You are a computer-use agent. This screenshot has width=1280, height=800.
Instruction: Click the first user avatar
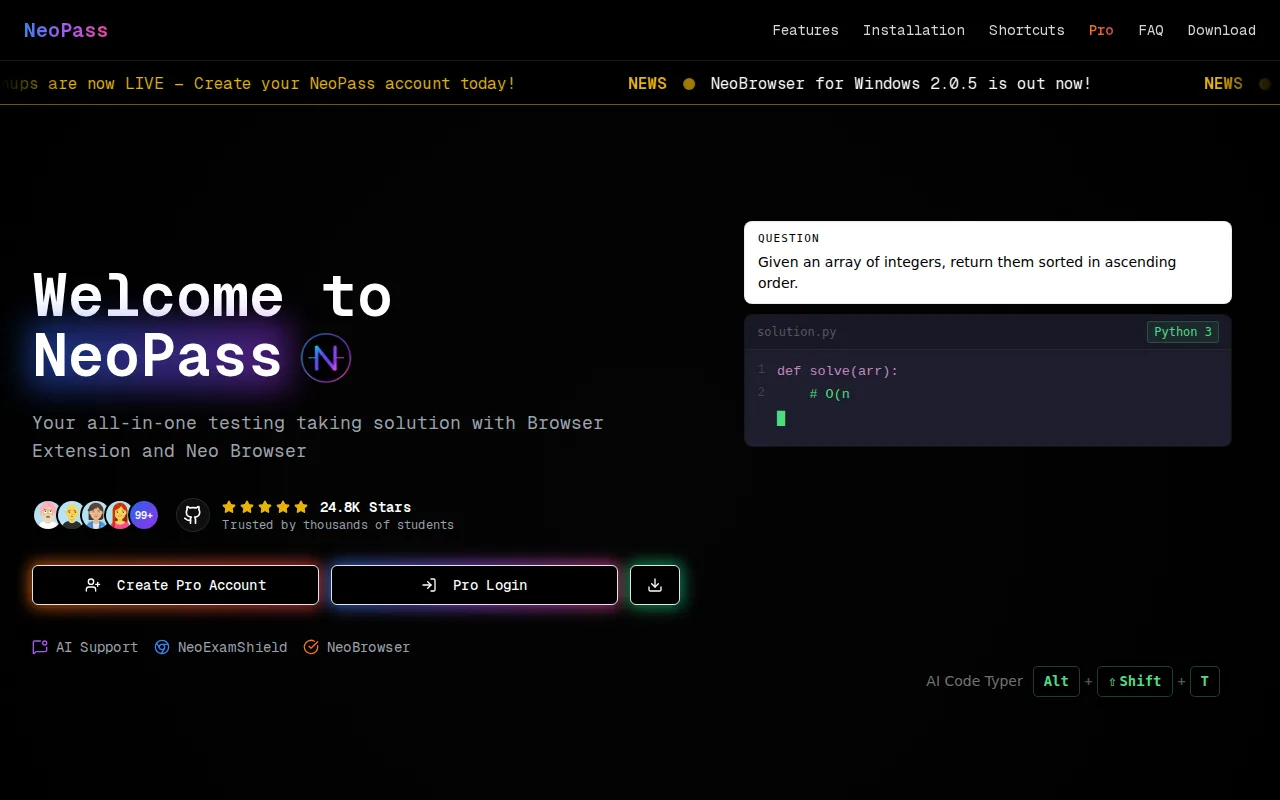click(x=47, y=515)
